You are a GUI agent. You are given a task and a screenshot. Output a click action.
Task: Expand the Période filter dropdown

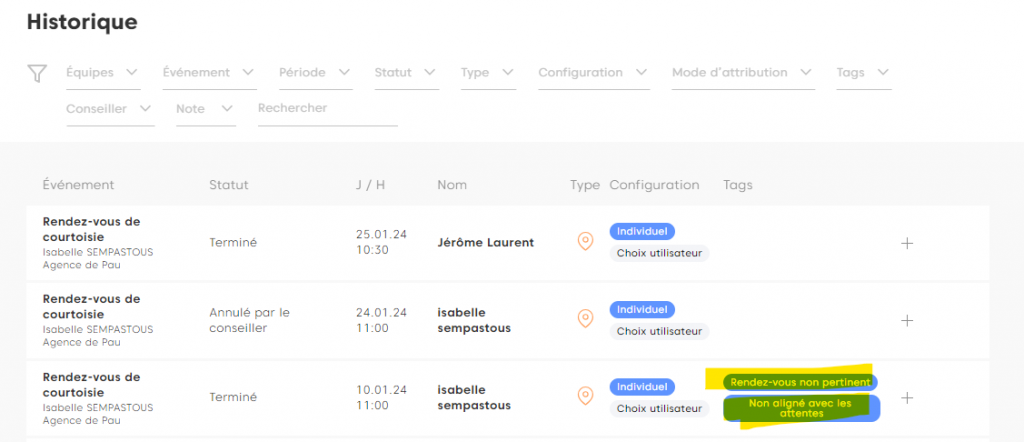(315, 73)
